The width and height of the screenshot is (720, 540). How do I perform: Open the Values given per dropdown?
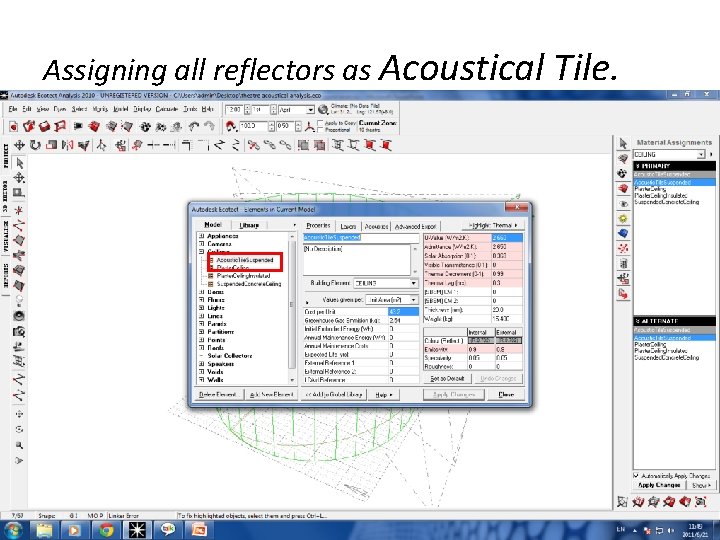[x=413, y=300]
